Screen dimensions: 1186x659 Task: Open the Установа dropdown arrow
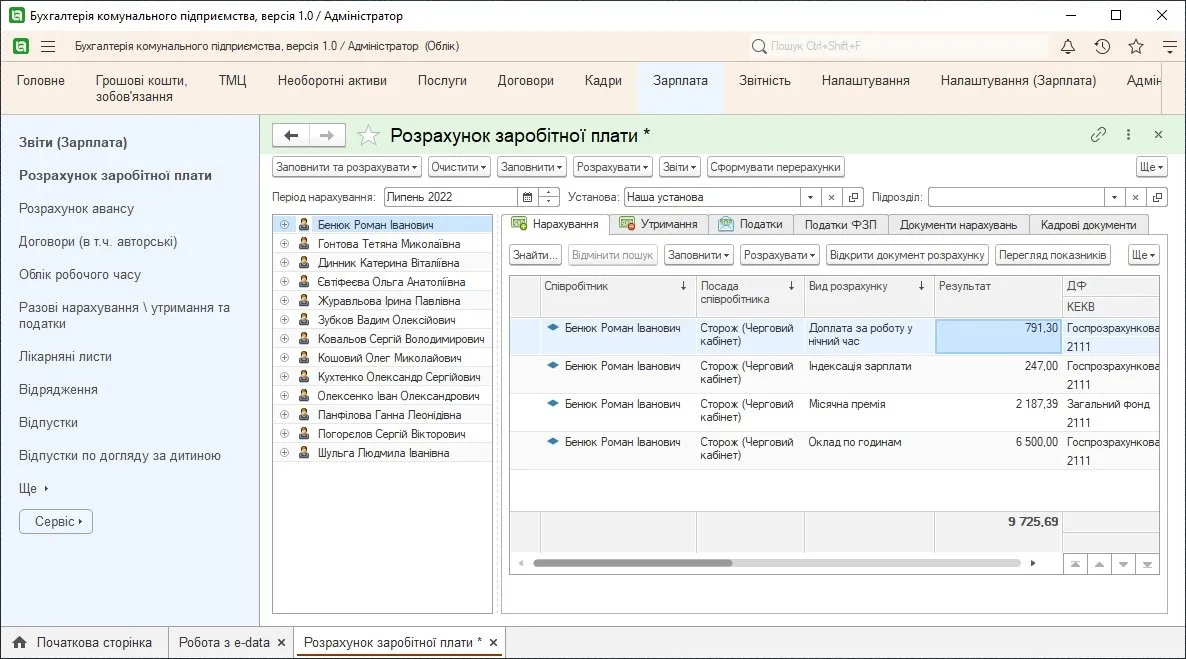click(810, 197)
